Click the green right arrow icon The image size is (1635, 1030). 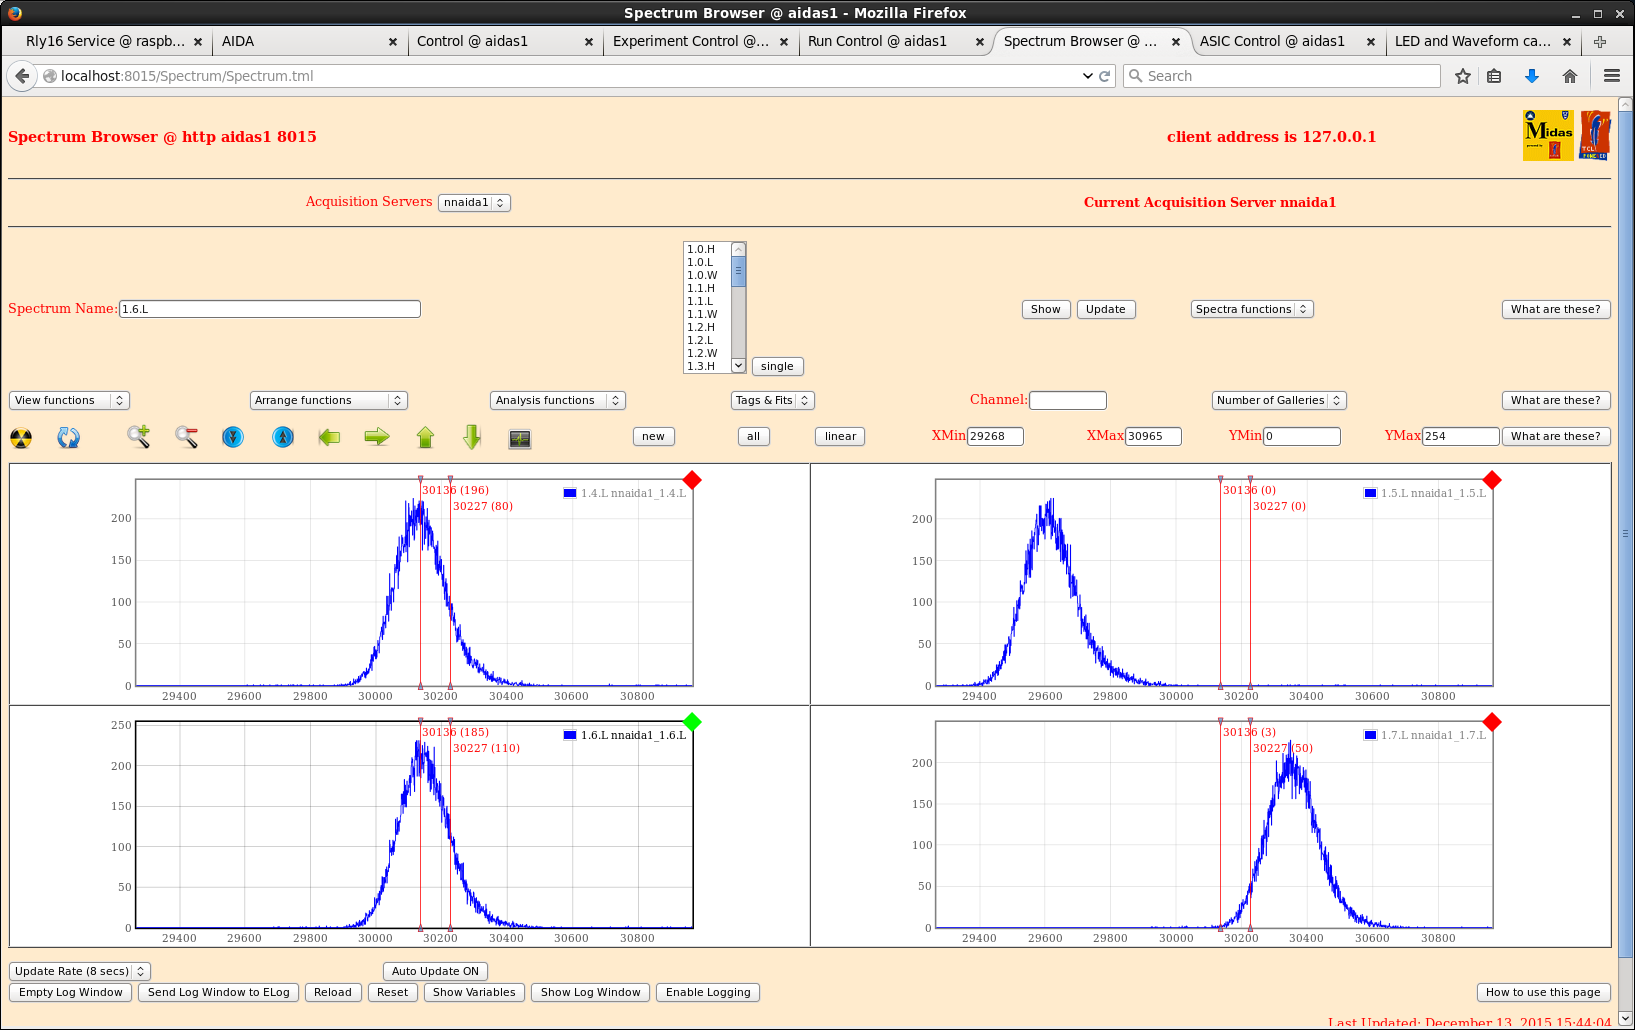[x=377, y=437]
